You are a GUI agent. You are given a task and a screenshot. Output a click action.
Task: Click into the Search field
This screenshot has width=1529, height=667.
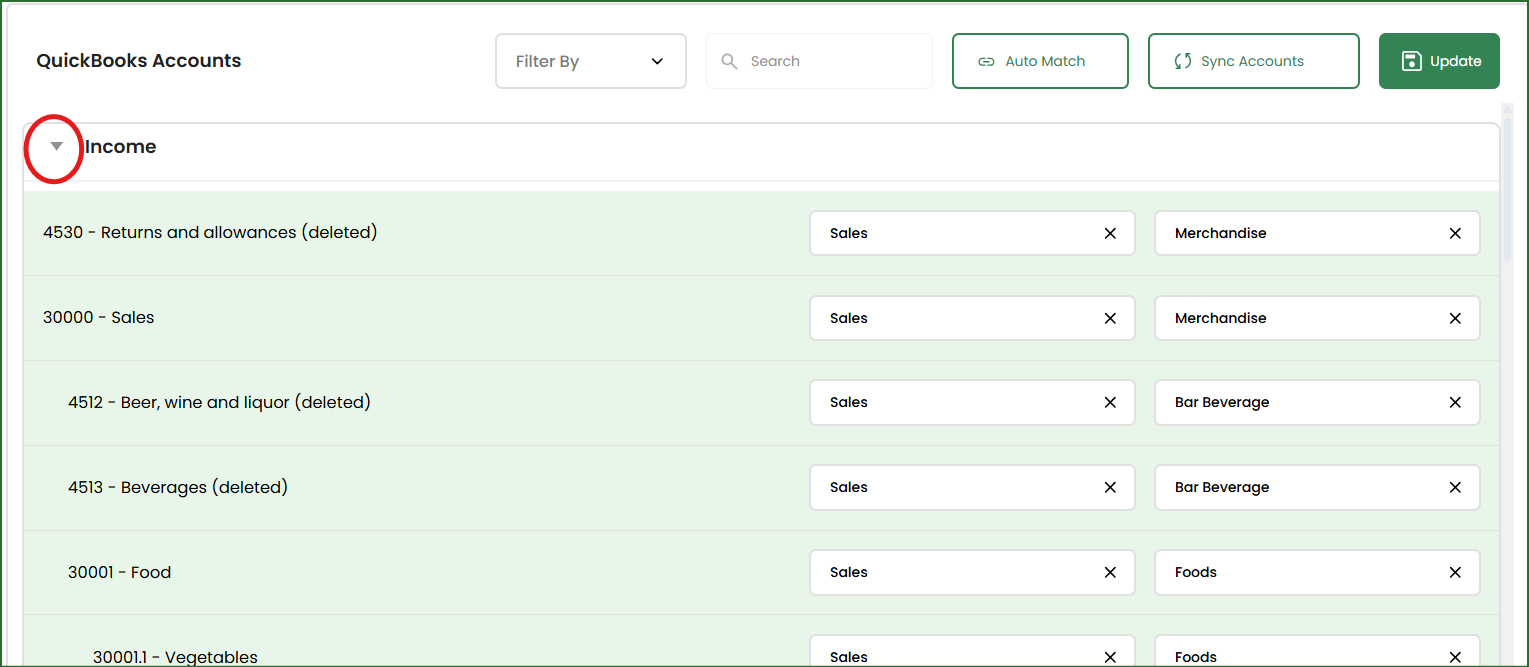coord(819,61)
